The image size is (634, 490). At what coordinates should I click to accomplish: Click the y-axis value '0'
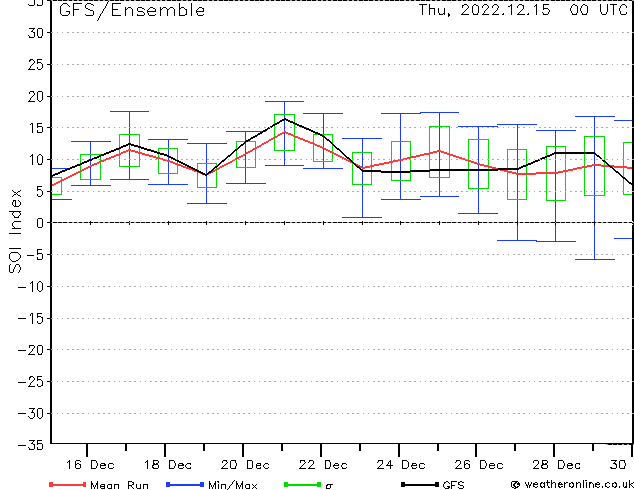(x=40, y=223)
